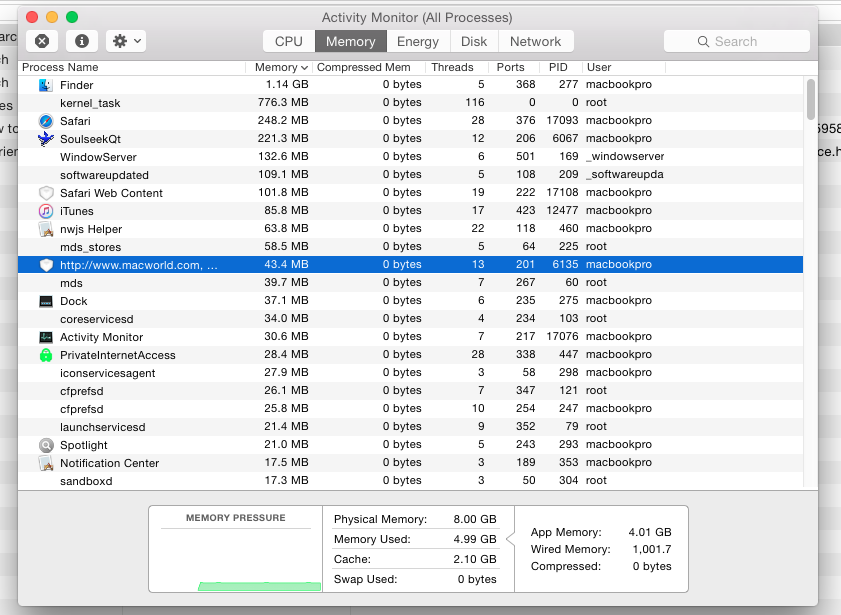Click the Spotlight magnifier icon
The image size is (841, 615).
(x=46, y=445)
